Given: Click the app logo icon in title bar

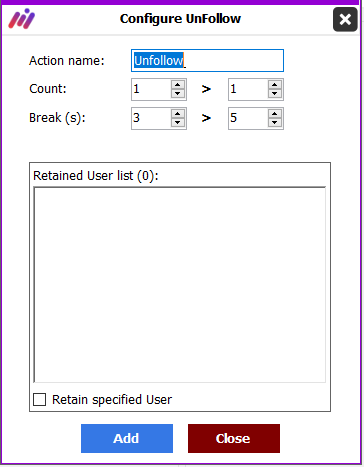Looking at the screenshot, I should 22,19.
